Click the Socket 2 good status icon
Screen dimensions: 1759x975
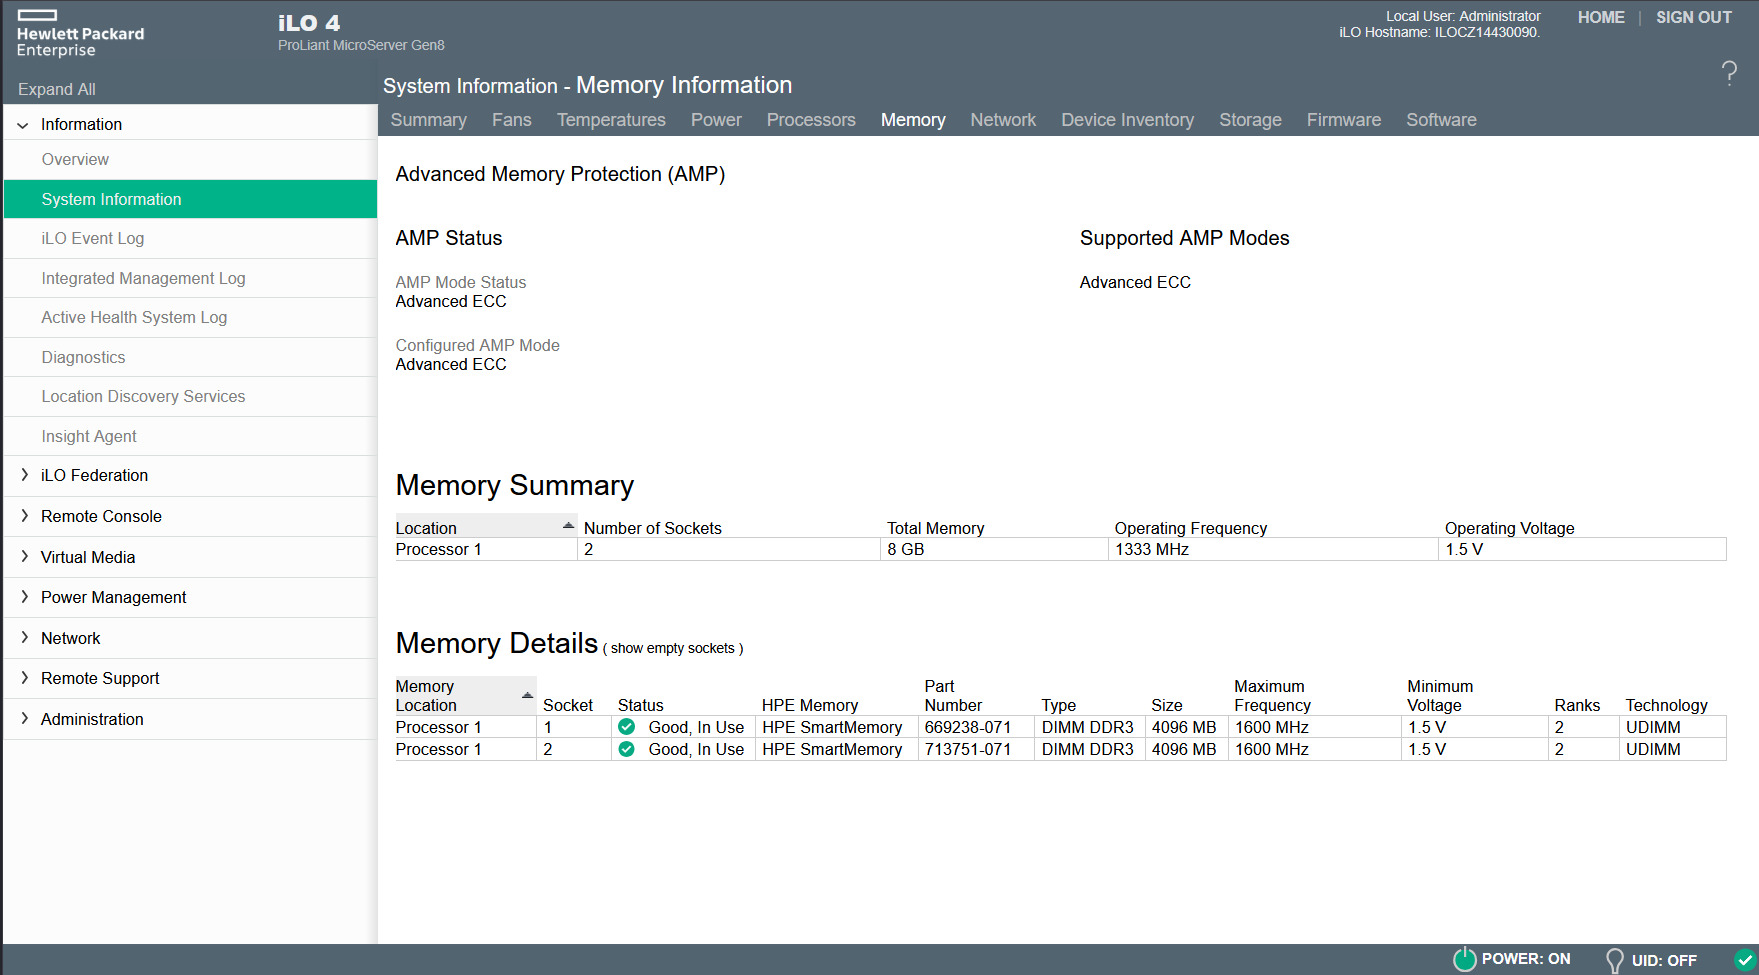tap(627, 749)
